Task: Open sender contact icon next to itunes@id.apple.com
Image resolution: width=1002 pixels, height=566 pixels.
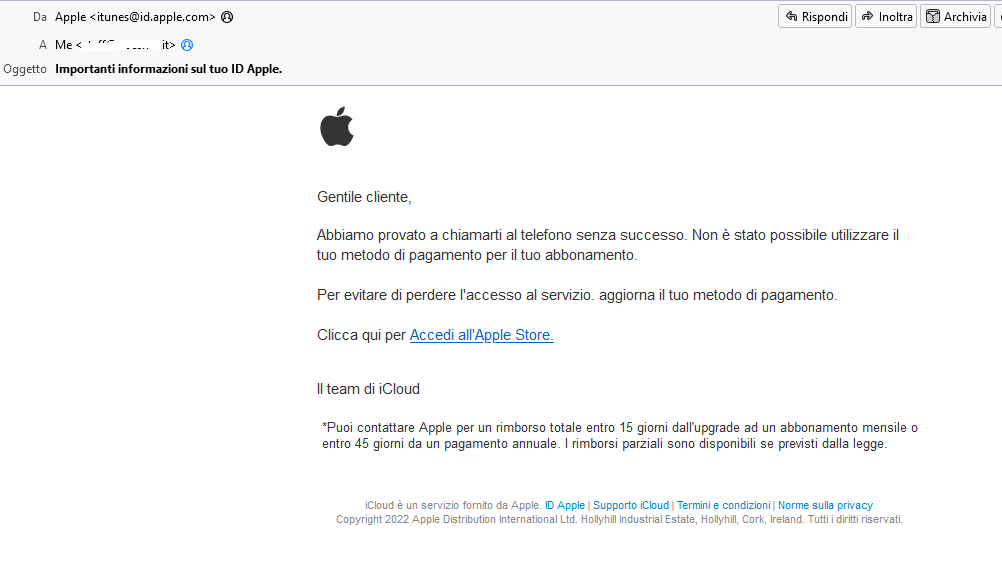Action: pyautogui.click(x=227, y=17)
